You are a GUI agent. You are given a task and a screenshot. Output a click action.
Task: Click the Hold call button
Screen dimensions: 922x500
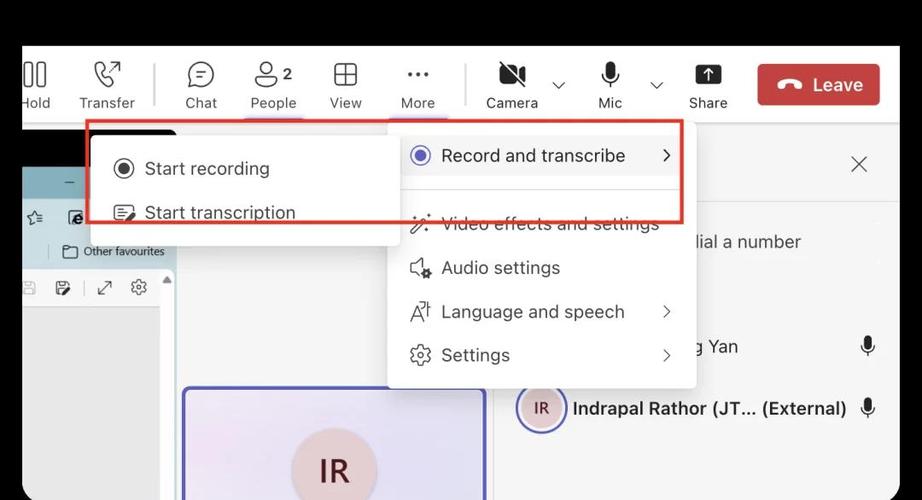click(x=36, y=85)
